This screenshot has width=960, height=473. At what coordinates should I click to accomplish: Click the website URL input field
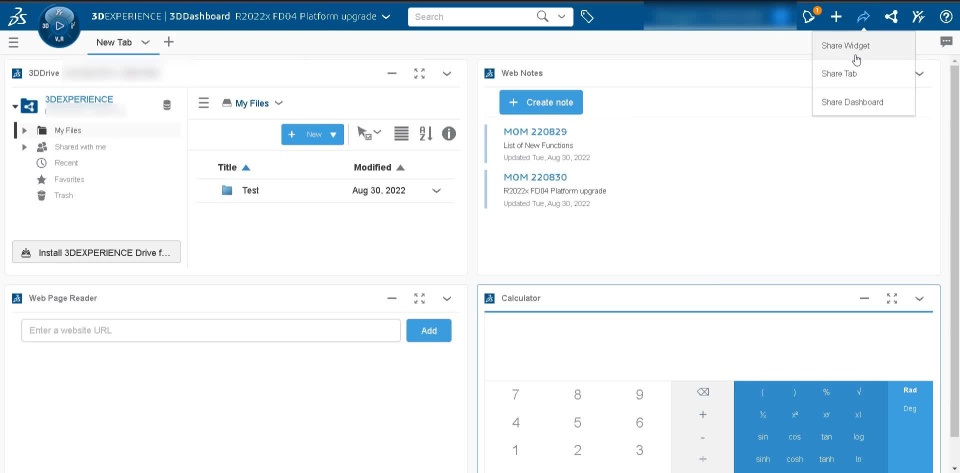coord(211,330)
